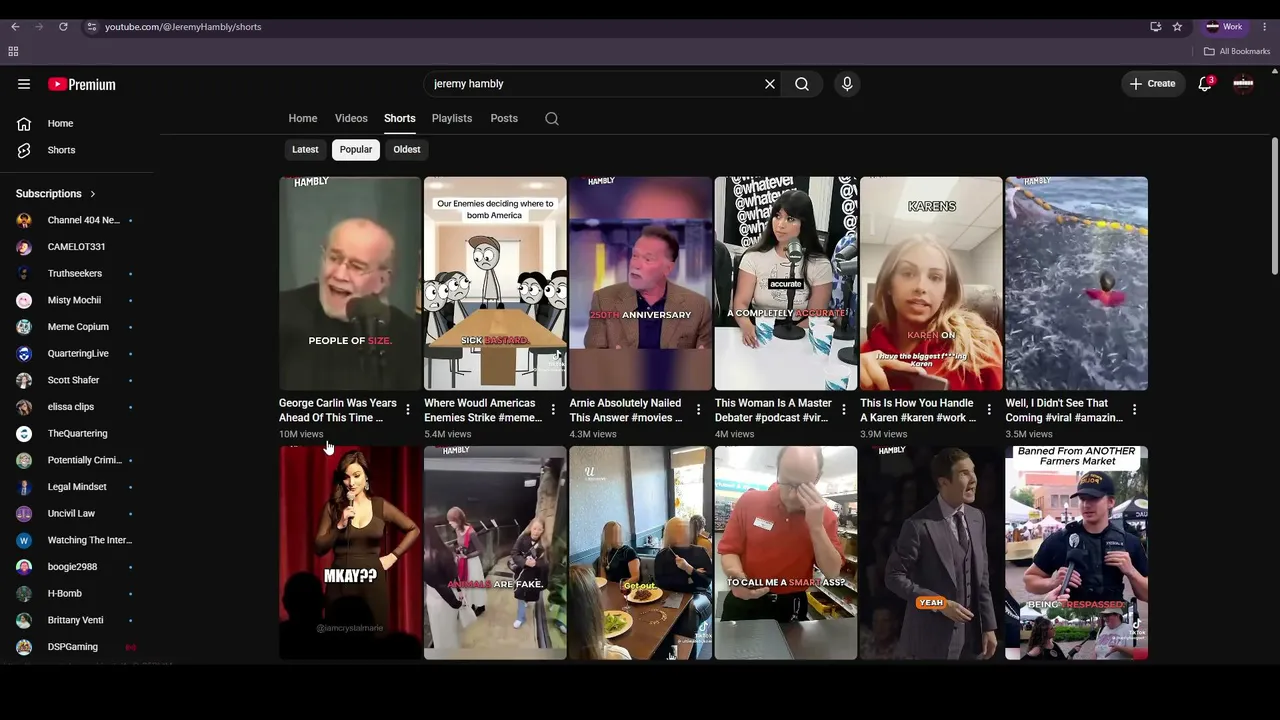Play the "KARENS" short thumbnail
Viewport: 1280px width, 720px height.
point(931,283)
